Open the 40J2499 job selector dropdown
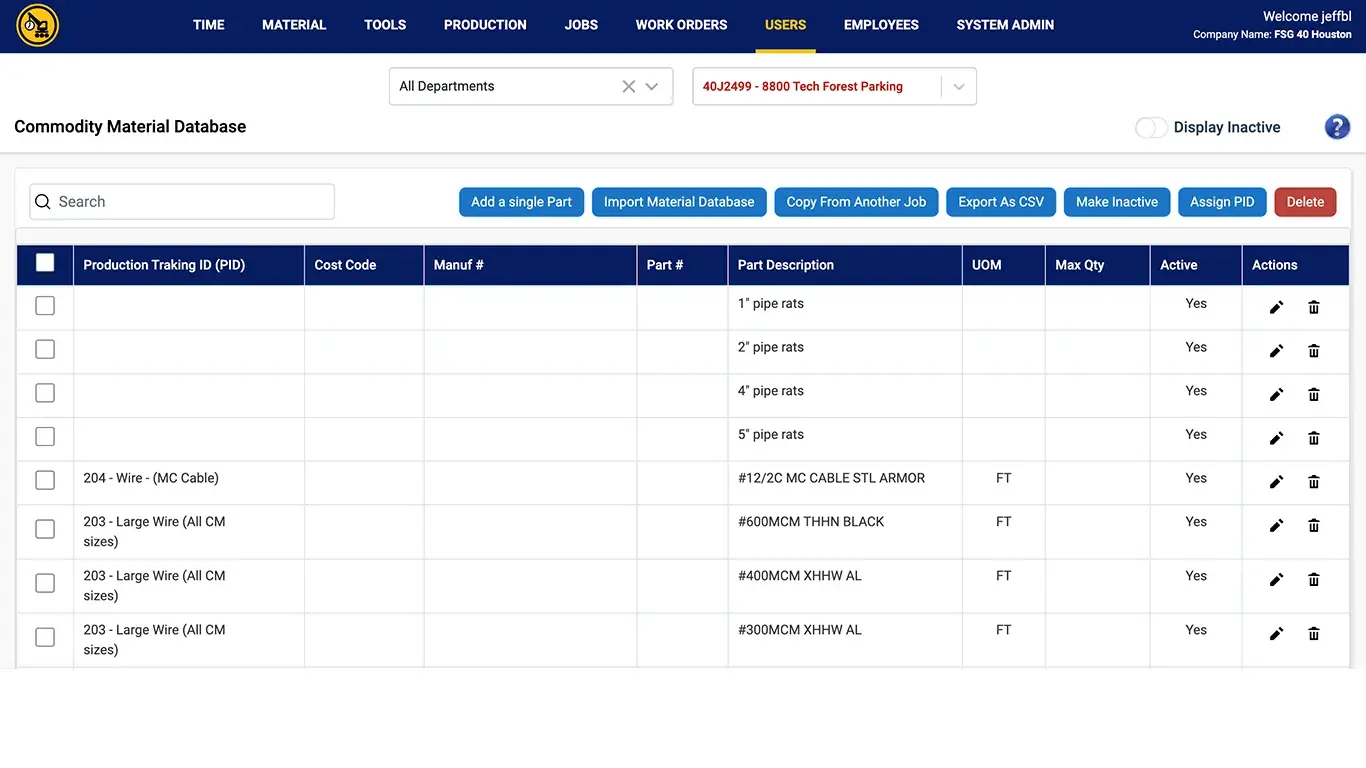The image size is (1366, 768). (x=958, y=87)
